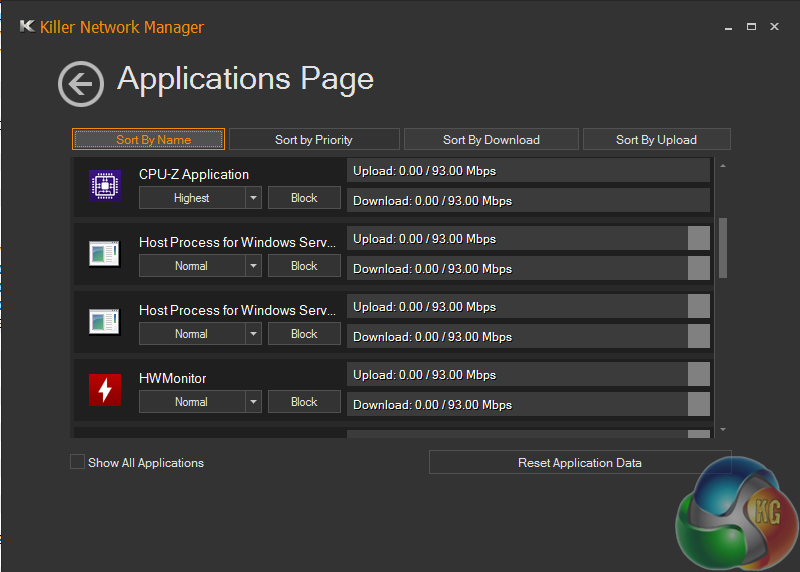Block the HWMonitor application
The image size is (800, 572).
pos(304,402)
